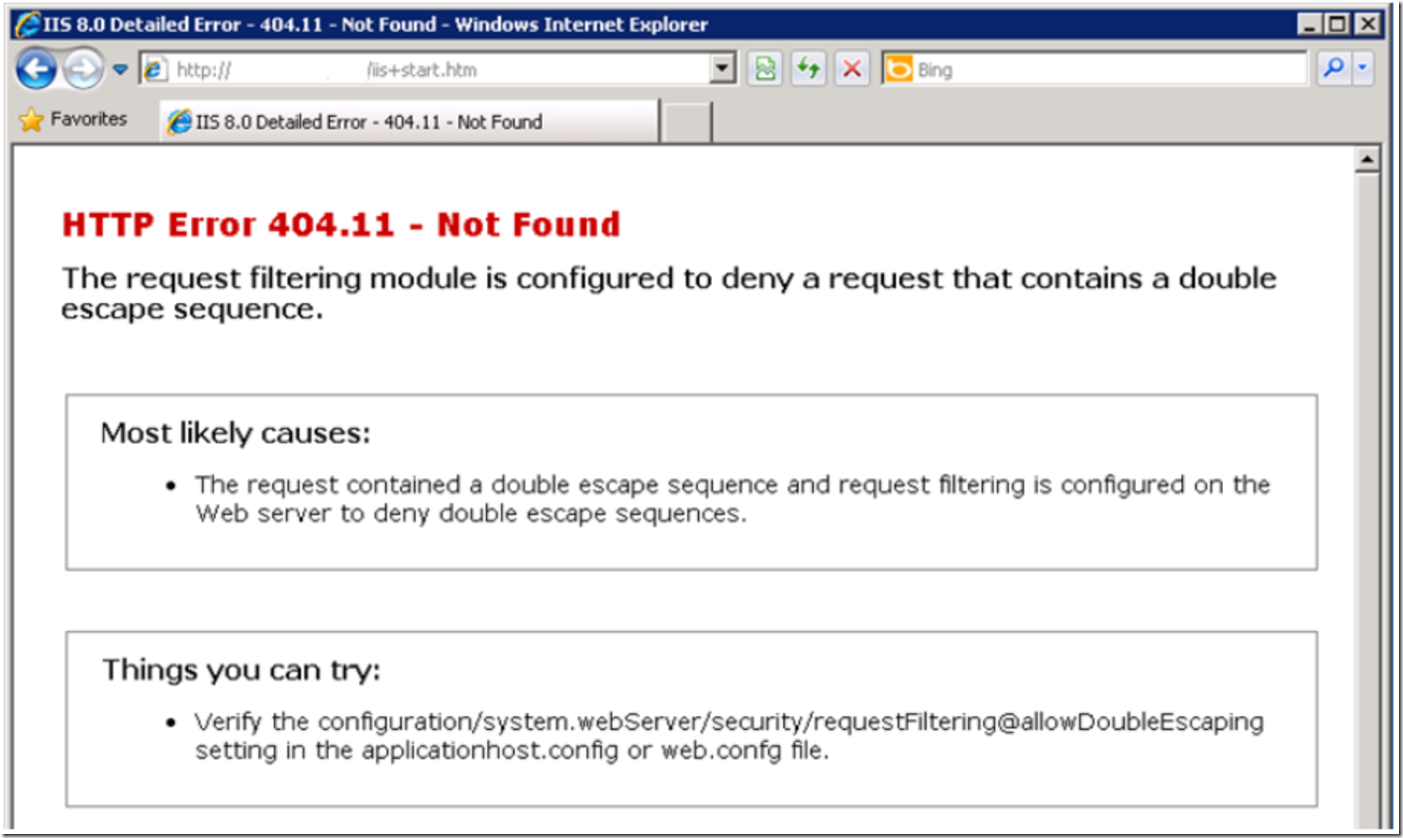This screenshot has width=1403, height=838.
Task: Click the address bar URL field
Action: 436,69
